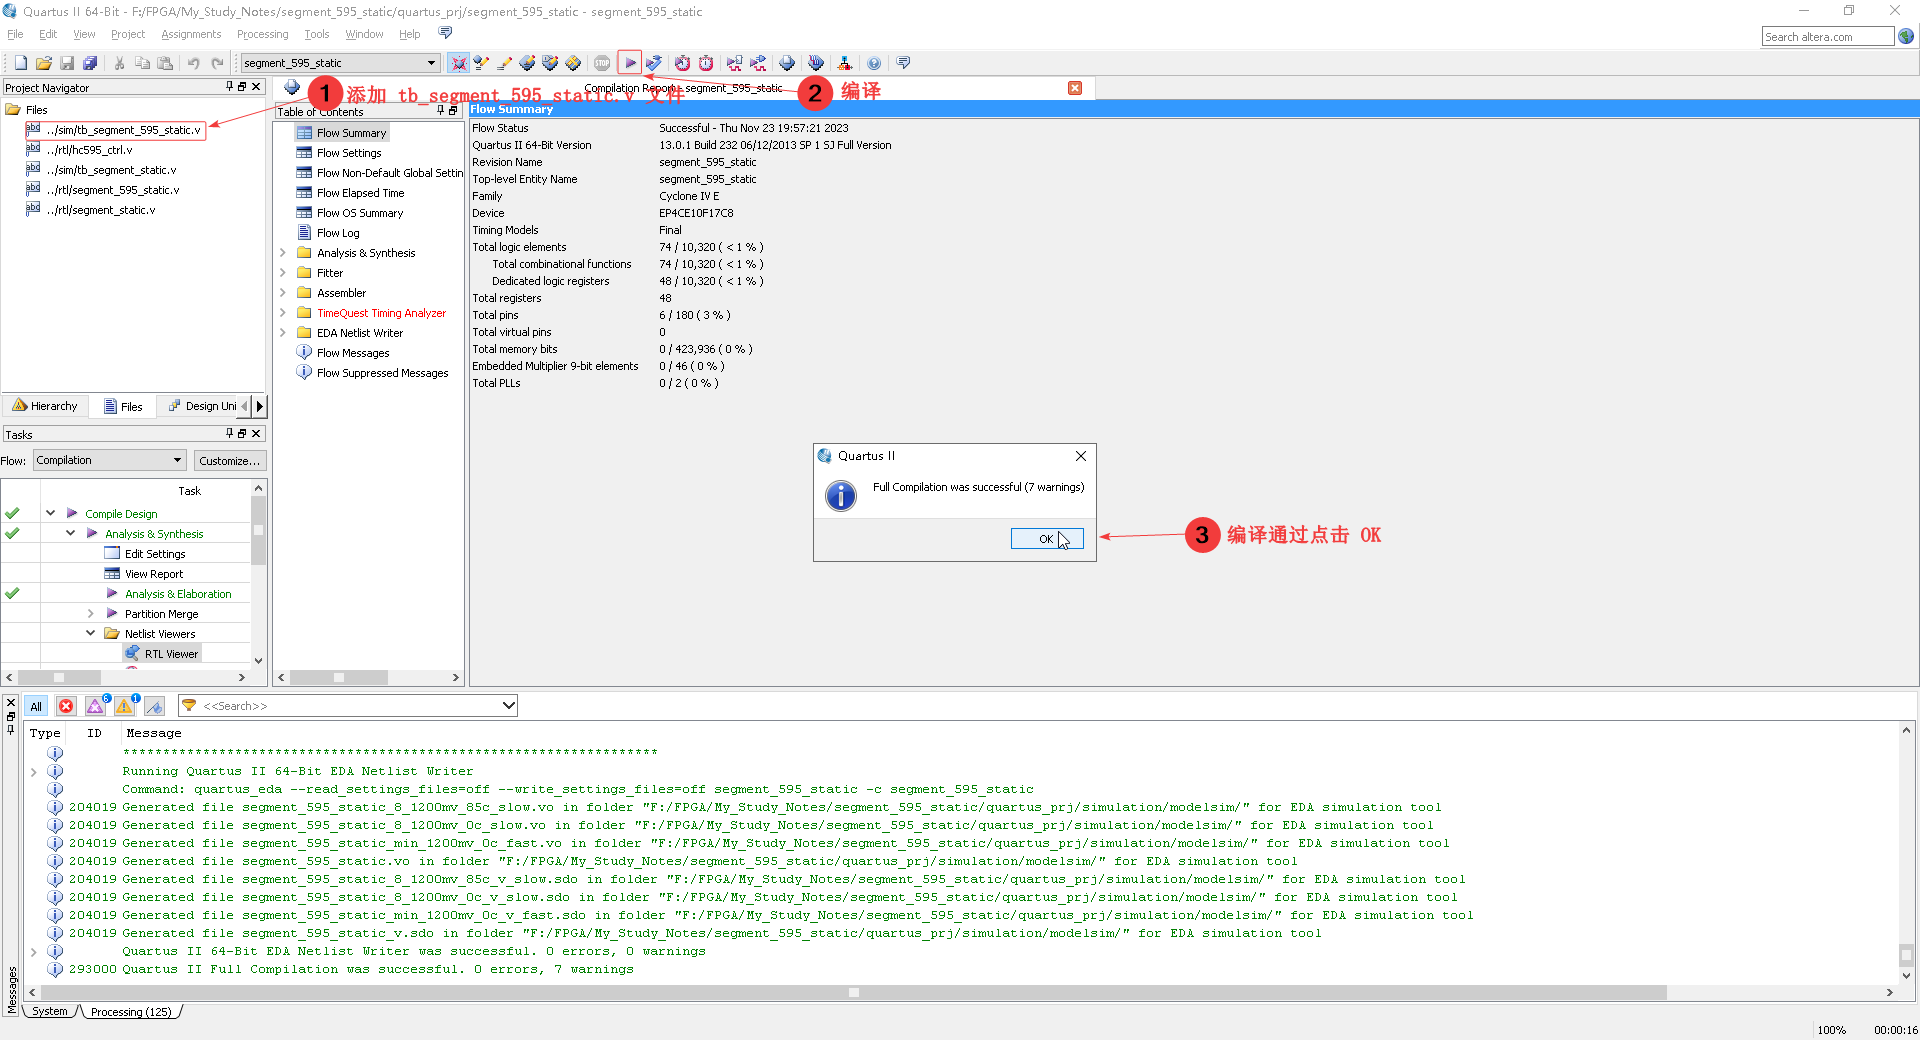Click the Cut scissors icon

tap(120, 63)
